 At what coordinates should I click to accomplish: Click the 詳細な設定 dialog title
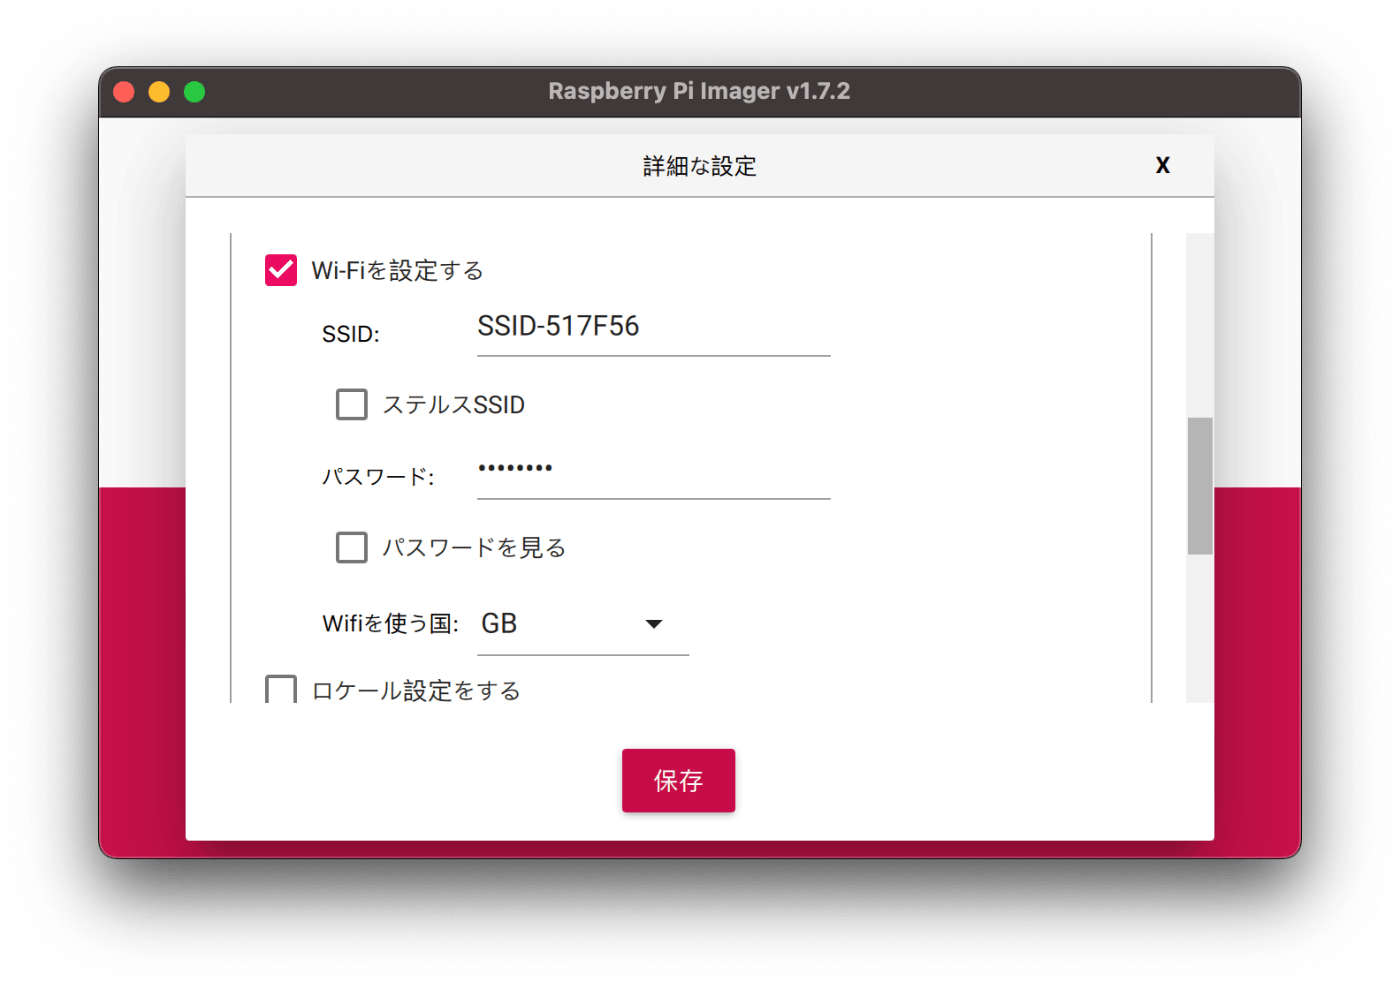(700, 166)
